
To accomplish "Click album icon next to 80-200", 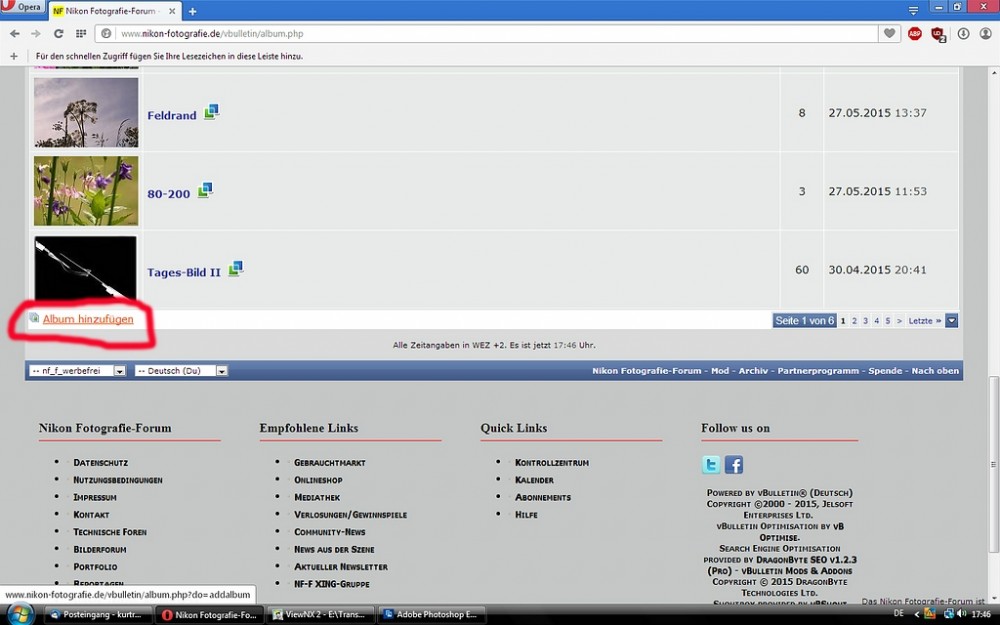I will 205,191.
